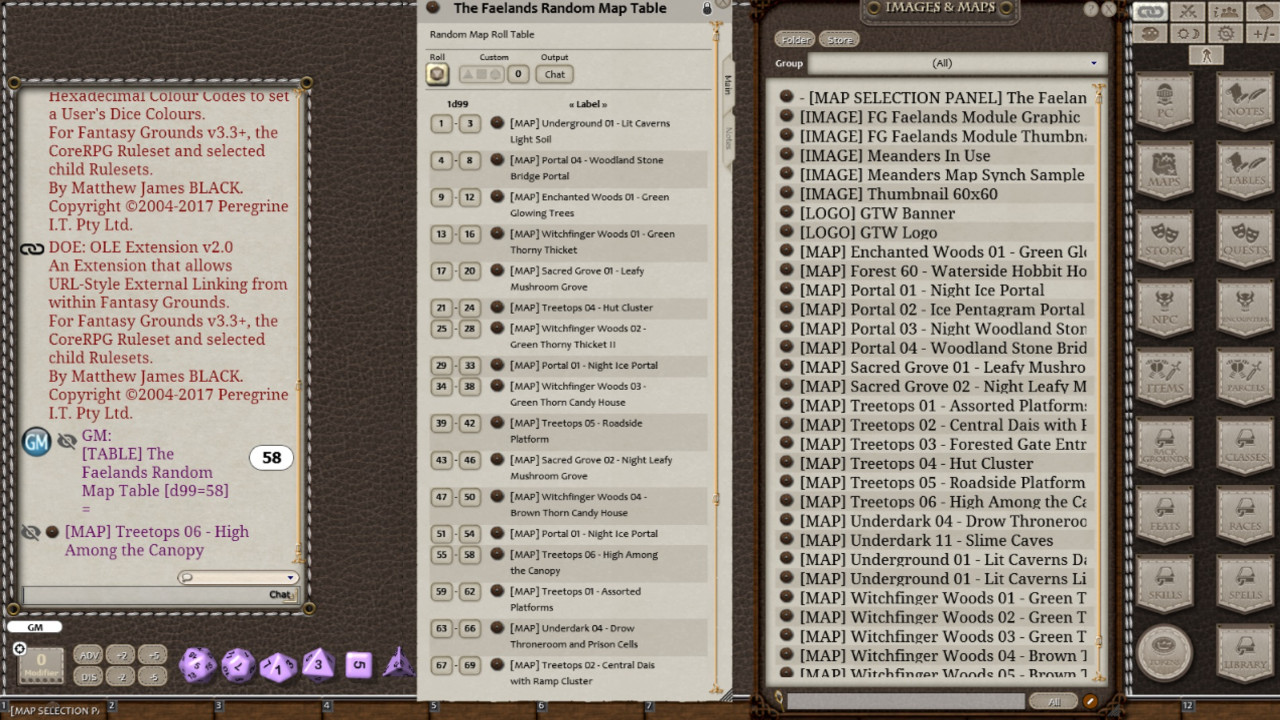Open the chat message type dropdown
The height and width of the screenshot is (720, 1280).
click(292, 577)
